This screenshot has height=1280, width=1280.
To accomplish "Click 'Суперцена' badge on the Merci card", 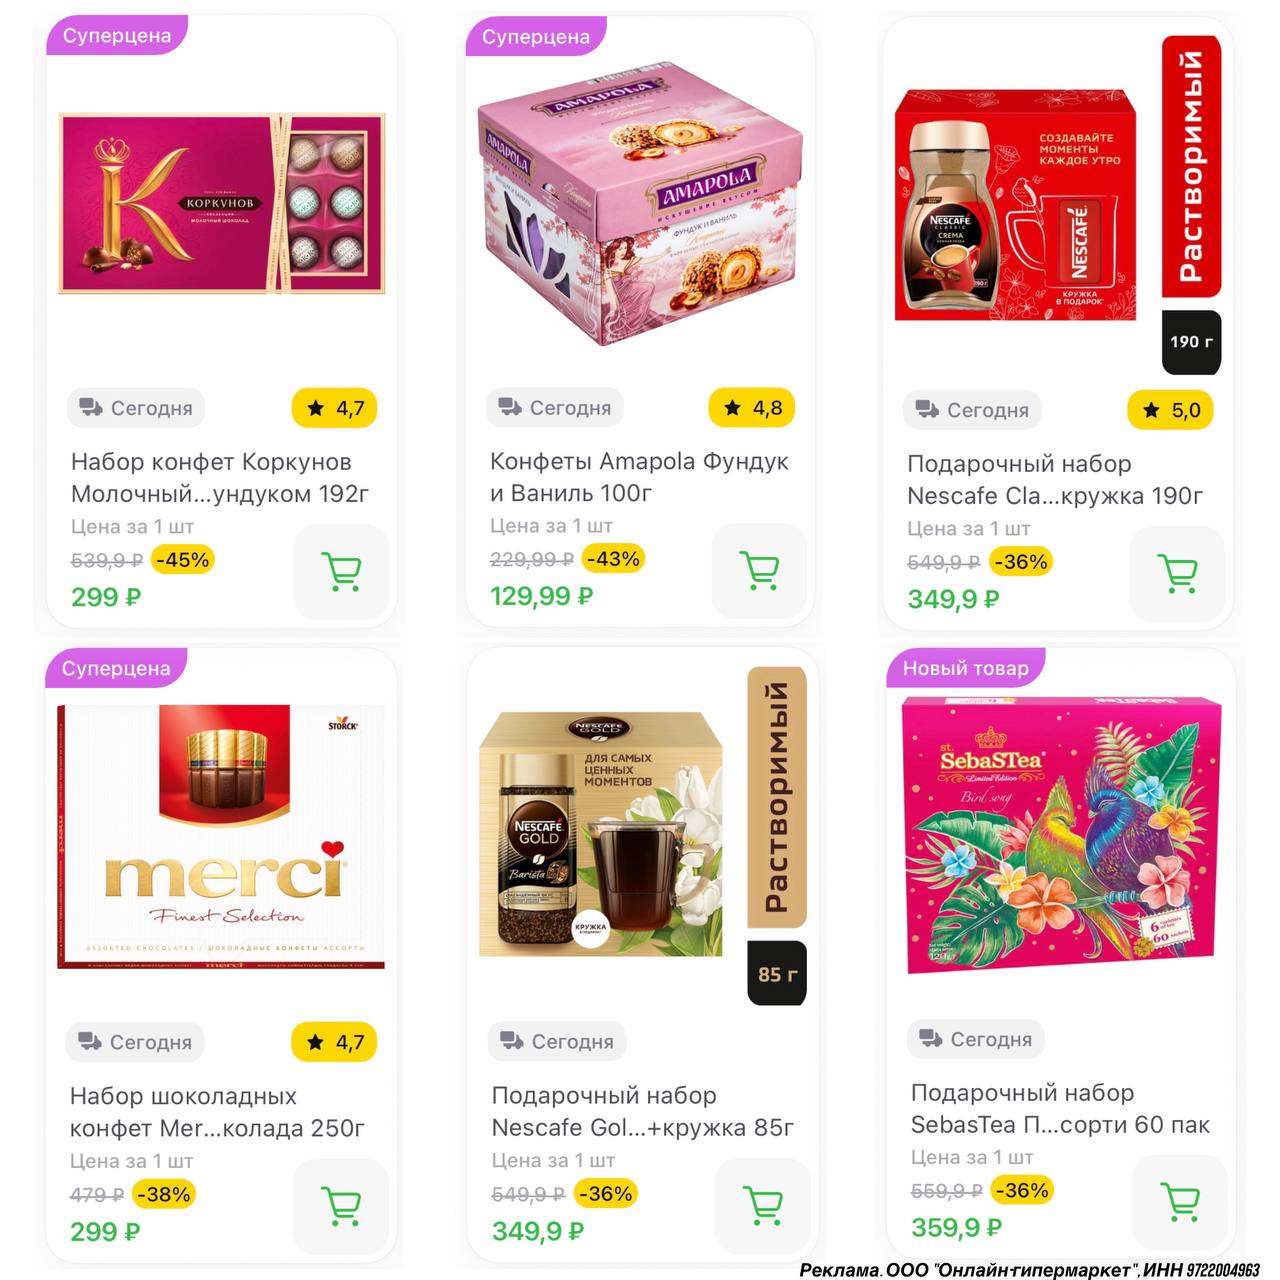I will click(116, 668).
